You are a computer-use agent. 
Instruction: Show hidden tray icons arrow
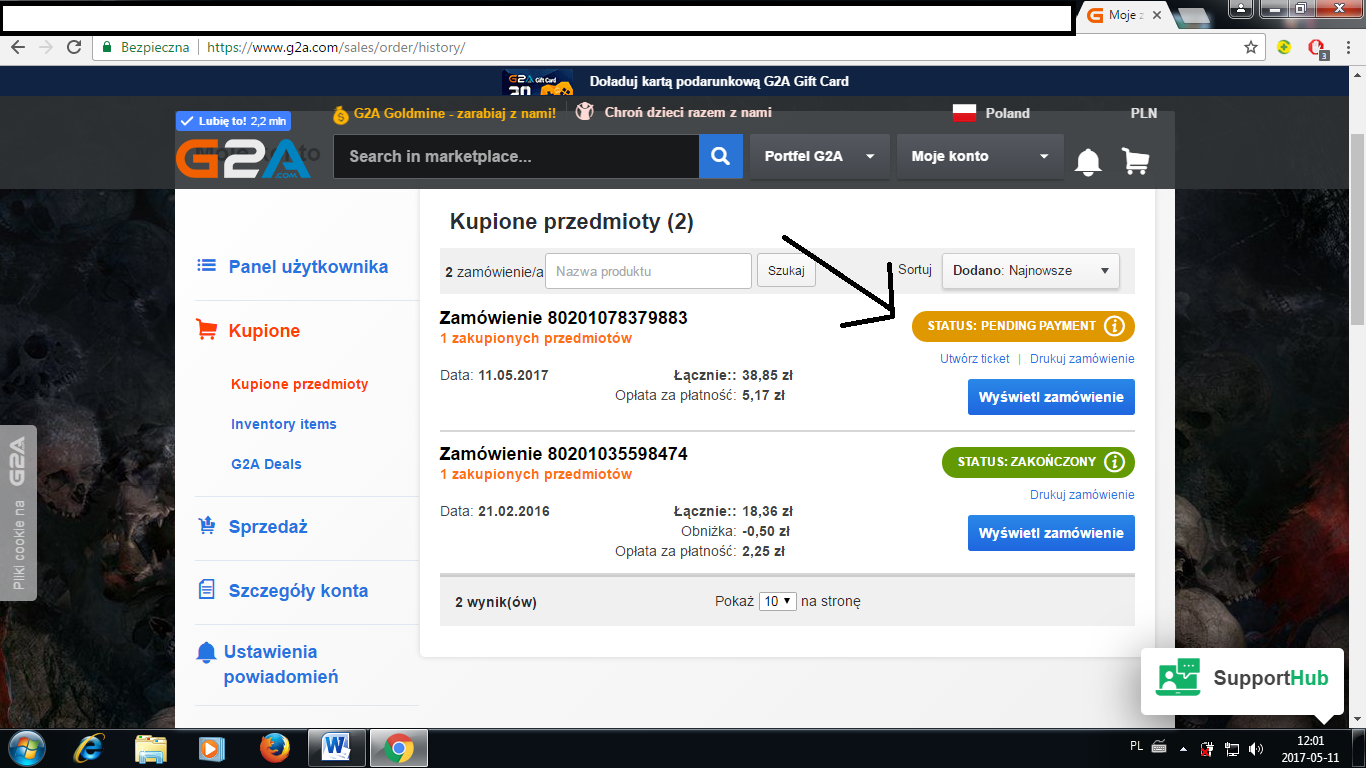tap(1185, 748)
